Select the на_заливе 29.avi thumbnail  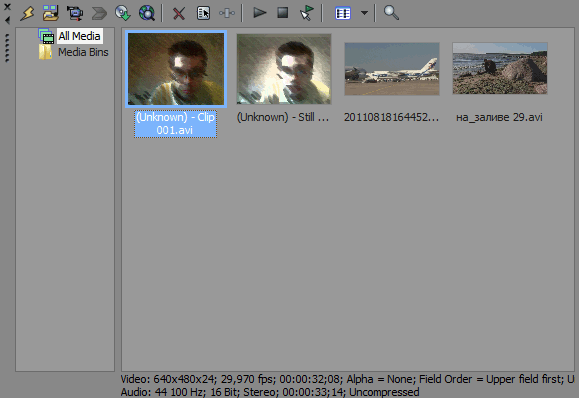(500, 69)
